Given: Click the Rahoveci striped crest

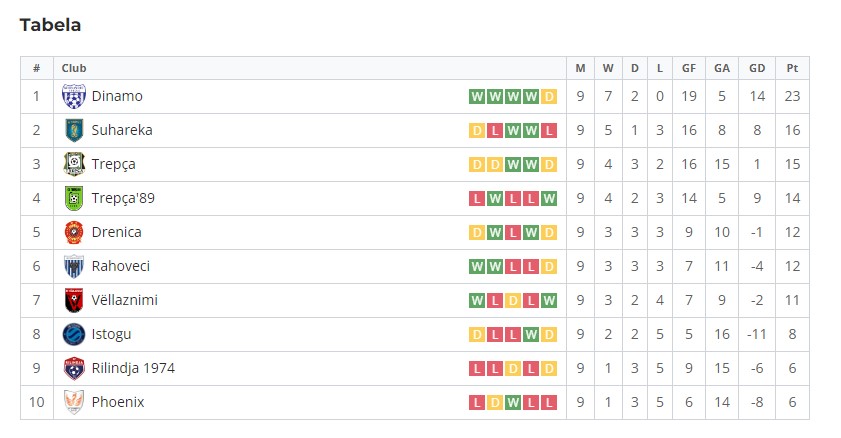Looking at the screenshot, I should [73, 266].
